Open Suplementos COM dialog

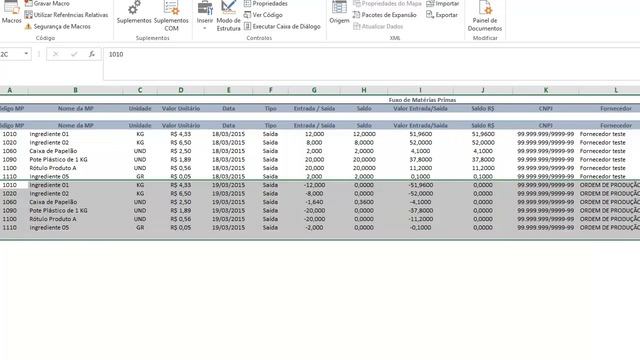pos(171,16)
